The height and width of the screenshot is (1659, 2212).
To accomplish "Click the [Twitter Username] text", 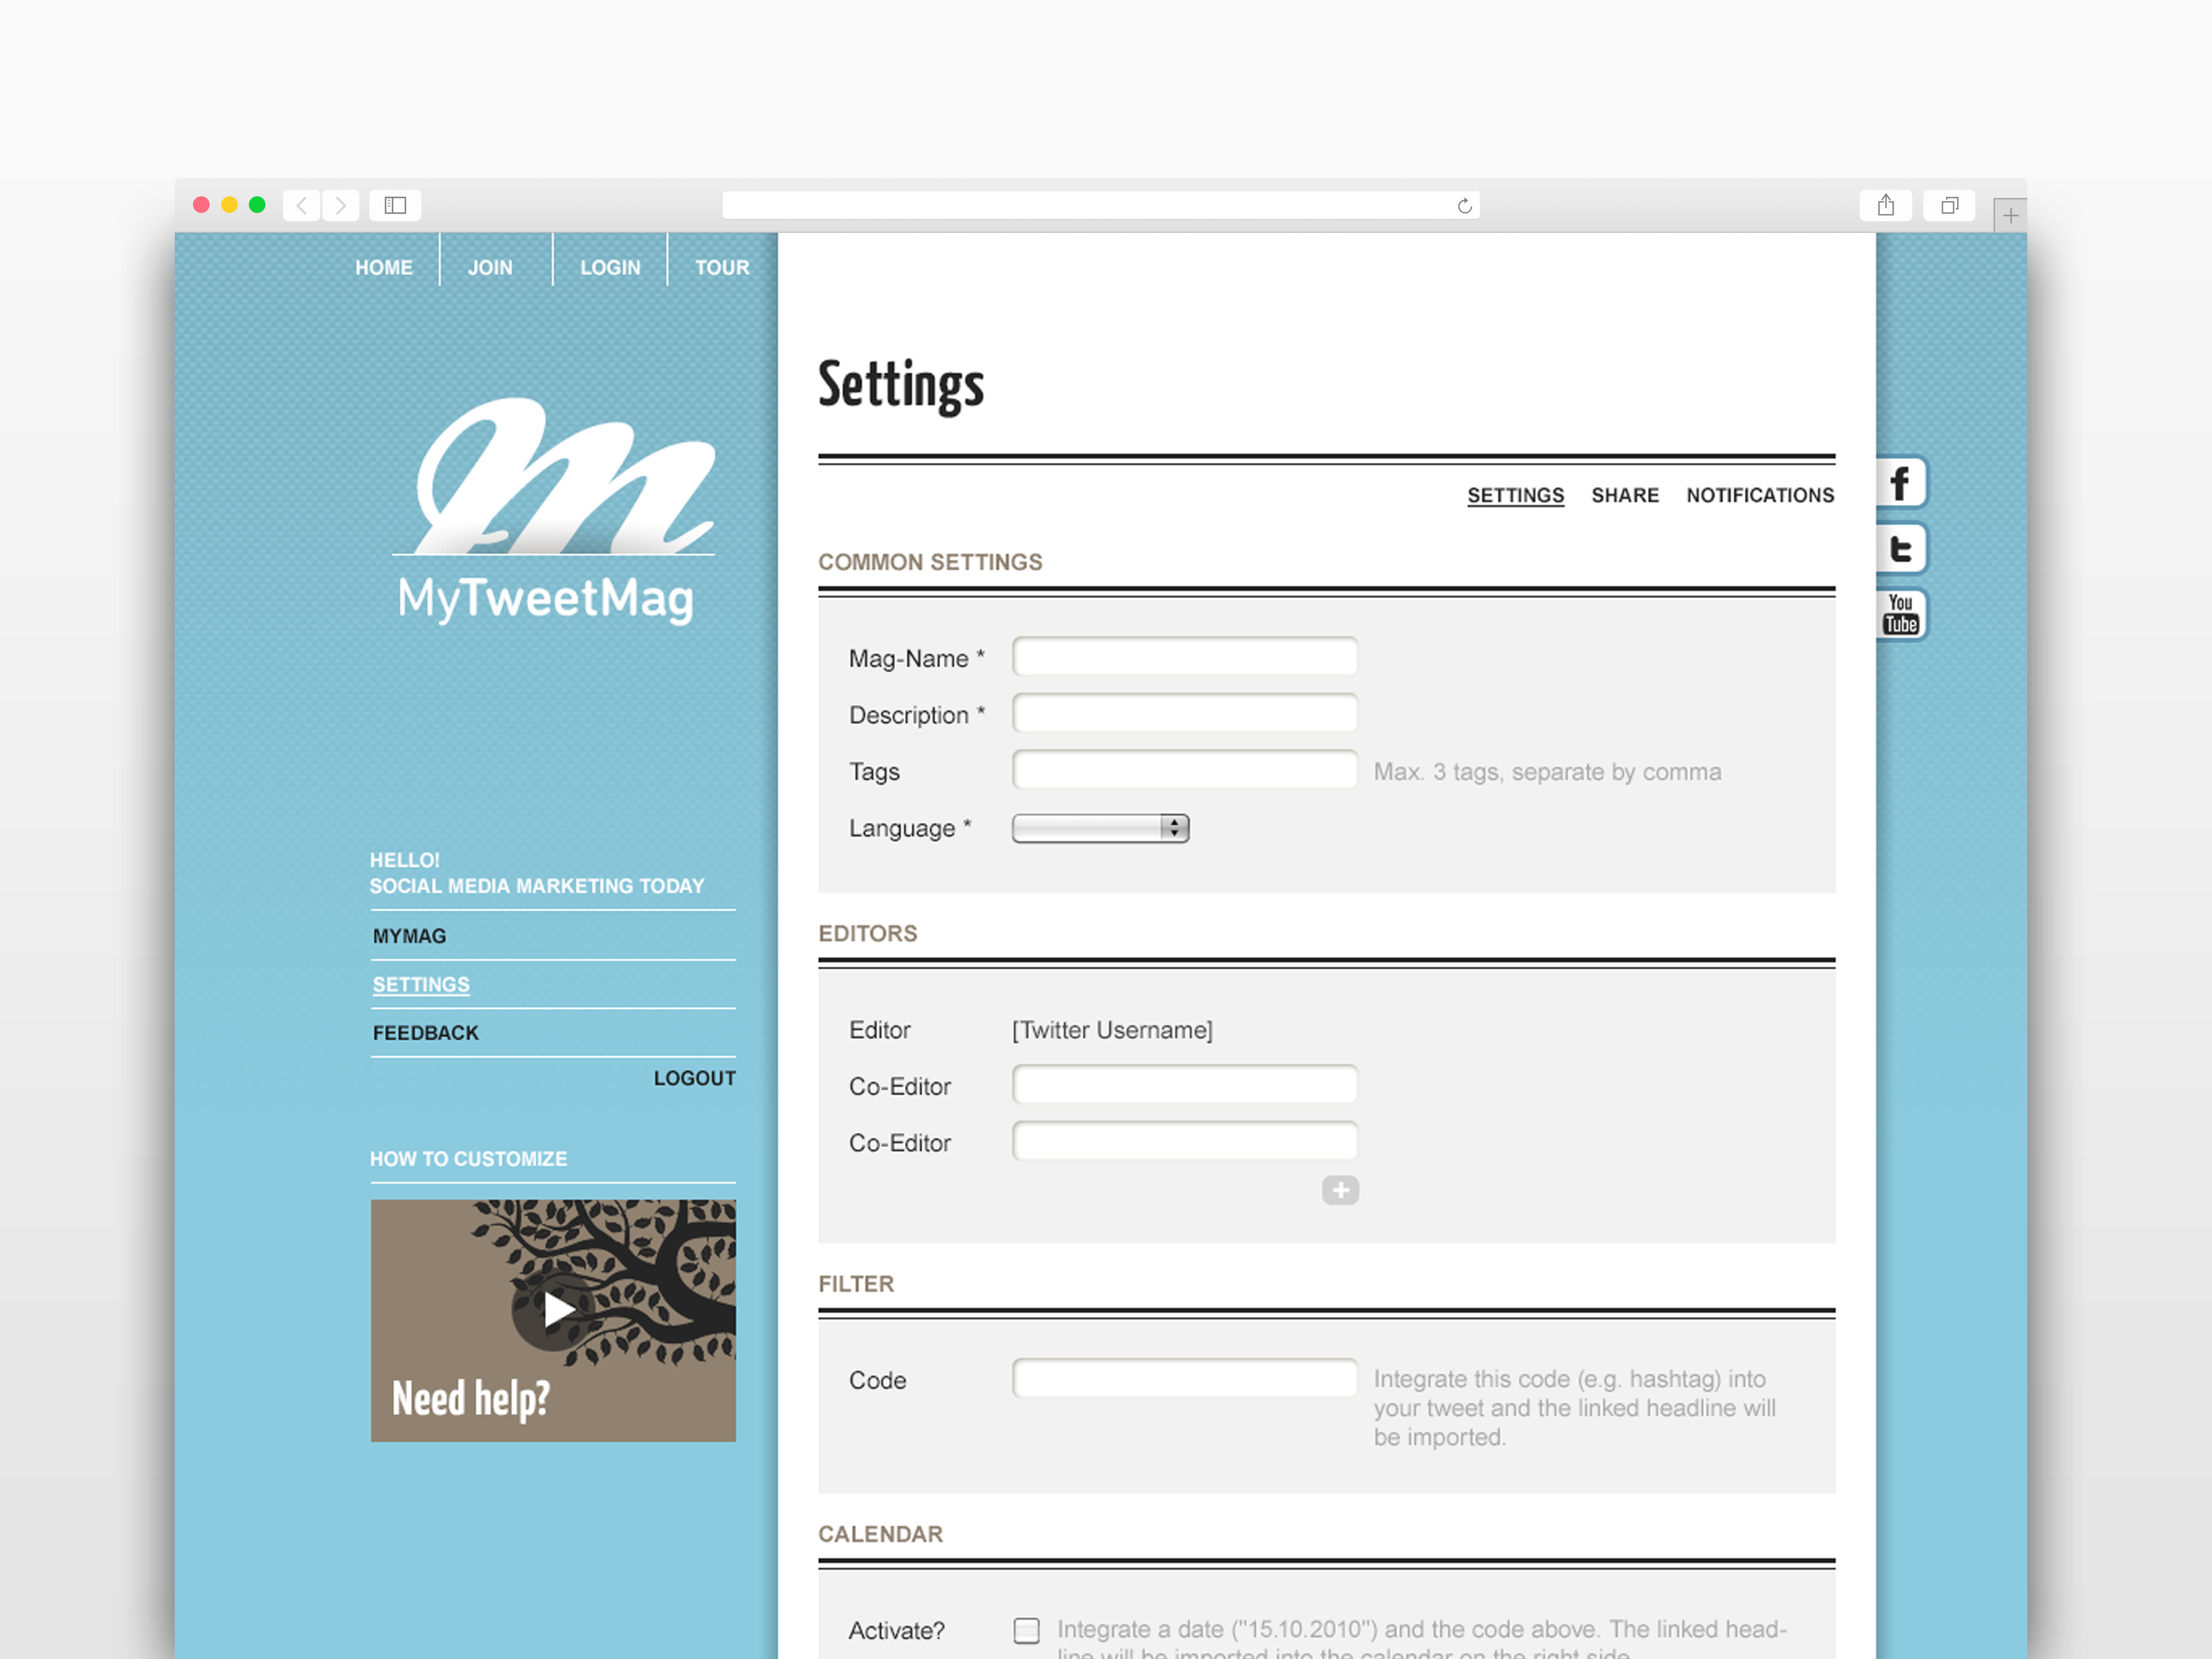I will pos(1112,1030).
